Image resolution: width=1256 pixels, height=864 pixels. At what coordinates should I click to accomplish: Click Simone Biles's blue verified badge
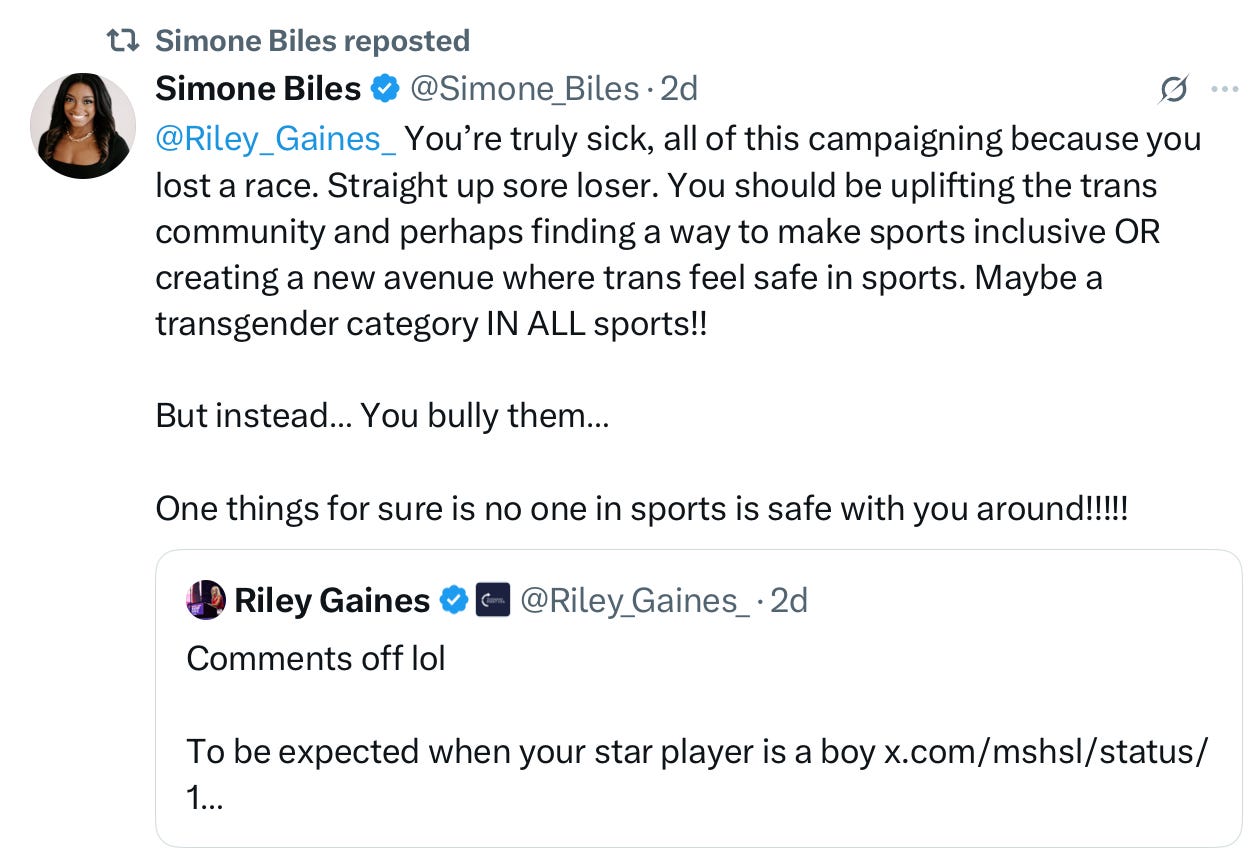(x=385, y=89)
